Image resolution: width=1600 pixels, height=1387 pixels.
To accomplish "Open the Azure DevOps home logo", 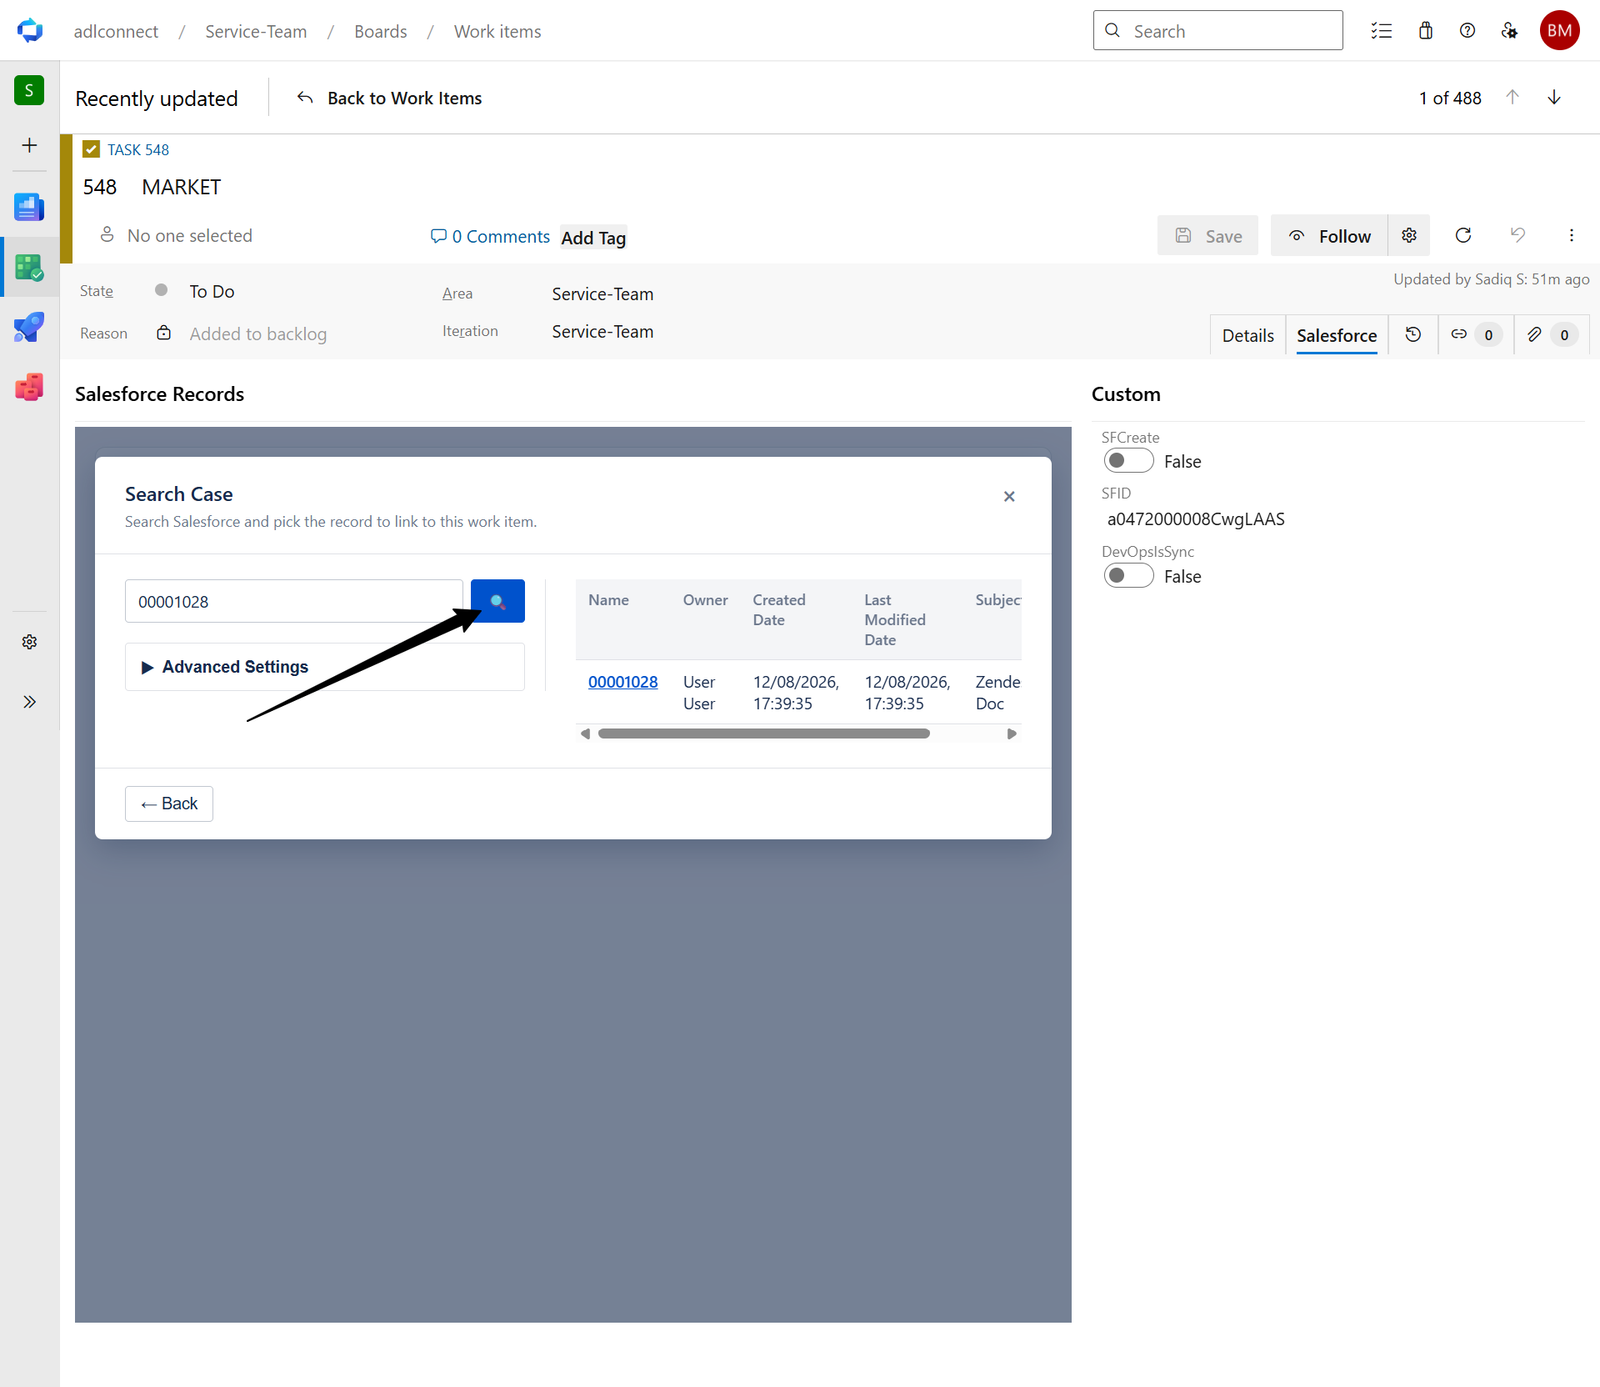I will (x=30, y=30).
